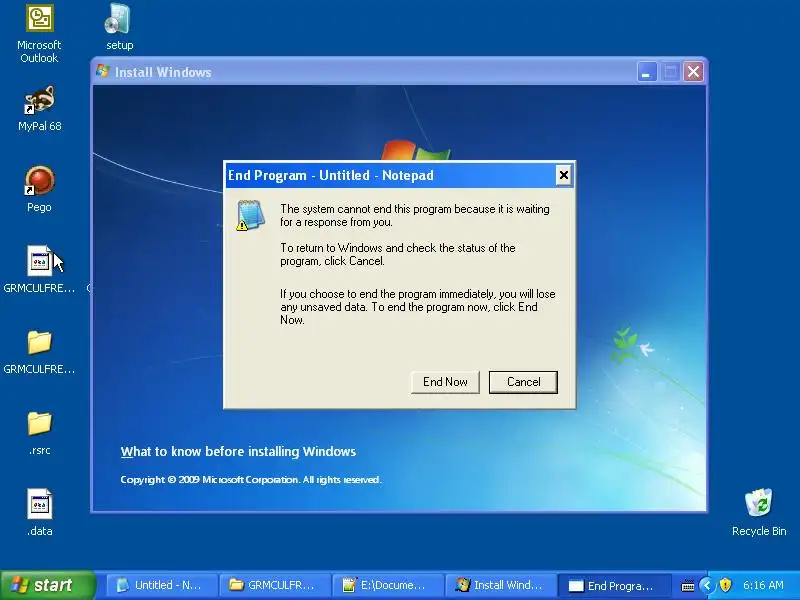Click End Now in the dialog
Screen dimensions: 800x600
coord(445,382)
